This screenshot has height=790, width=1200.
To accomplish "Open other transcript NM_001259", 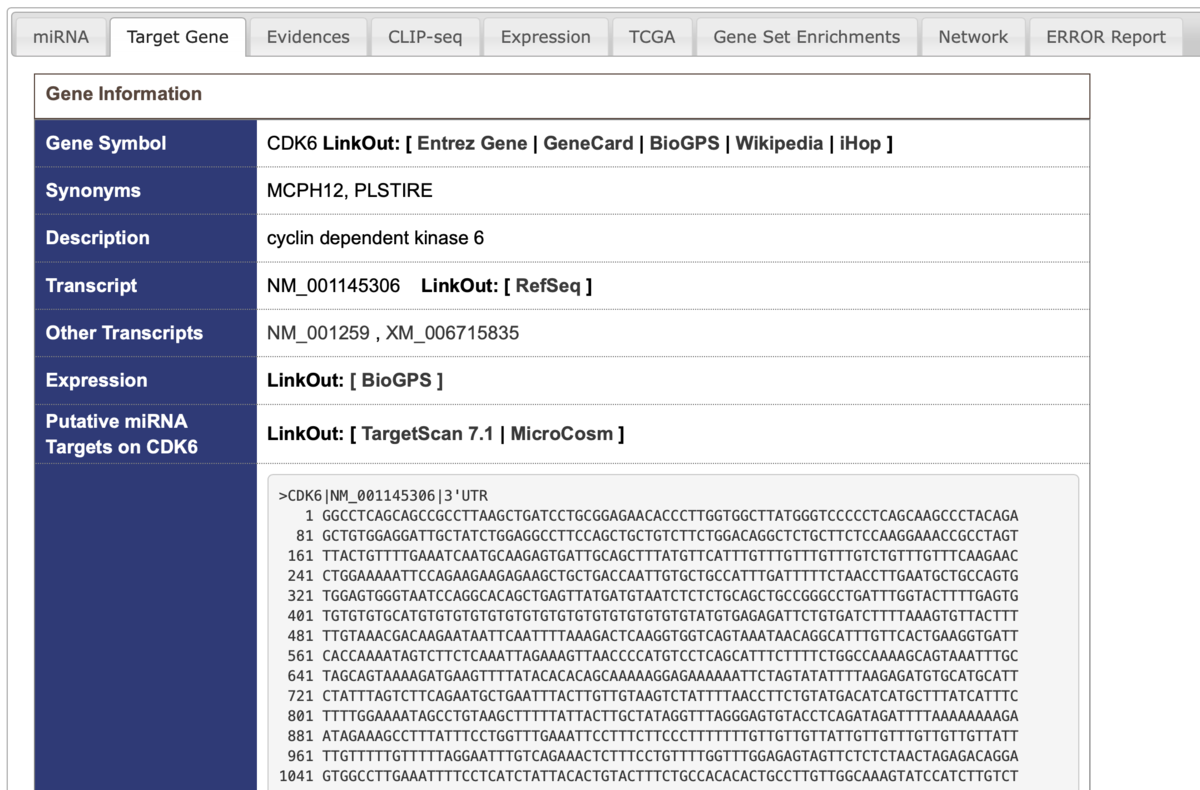I will (x=318, y=333).
